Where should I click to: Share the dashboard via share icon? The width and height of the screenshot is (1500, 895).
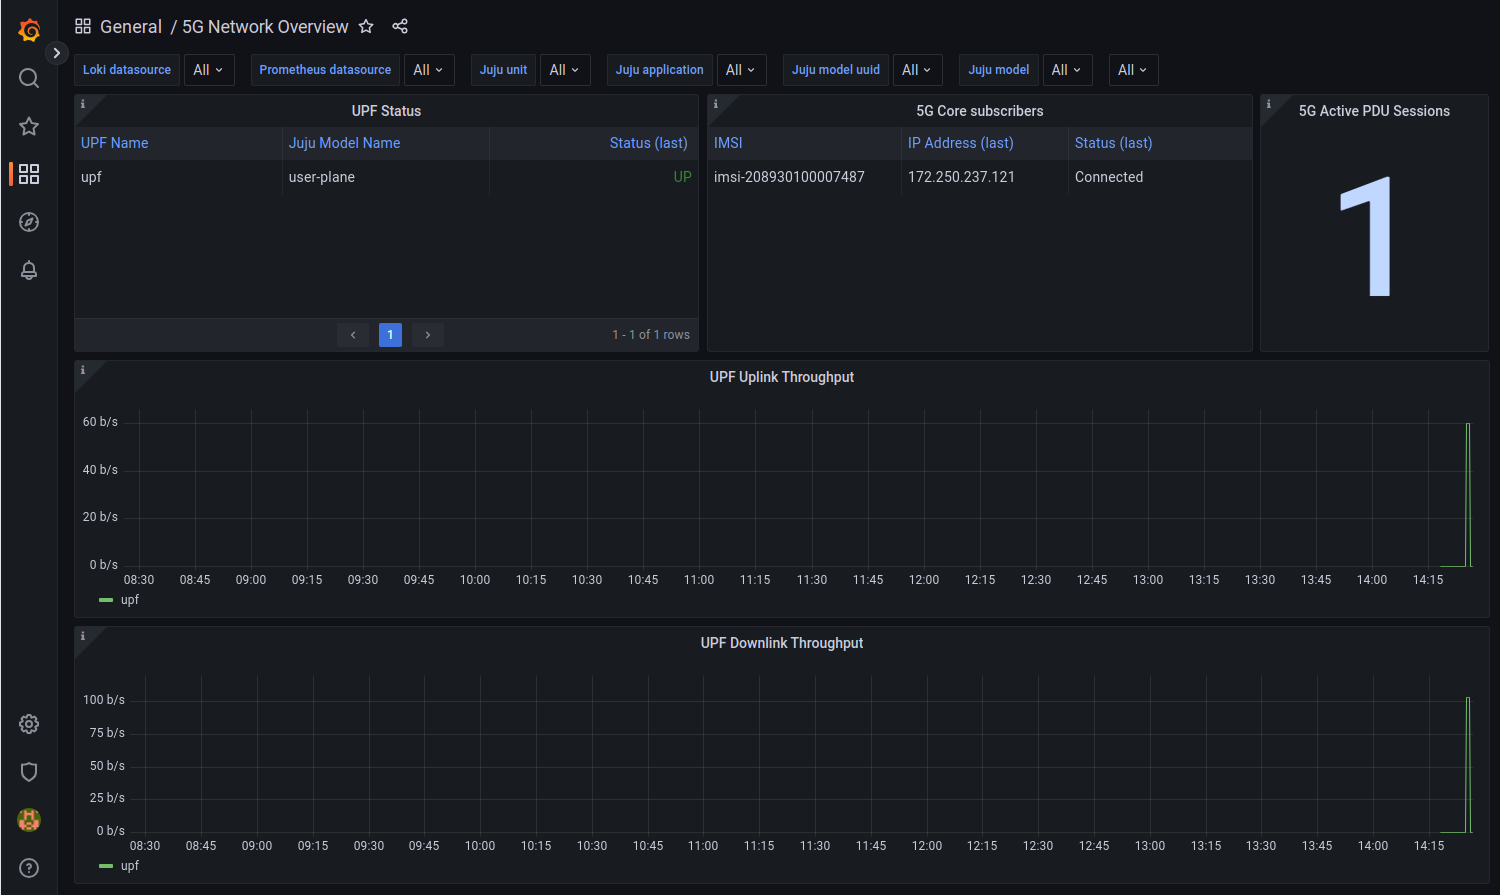pyautogui.click(x=400, y=27)
